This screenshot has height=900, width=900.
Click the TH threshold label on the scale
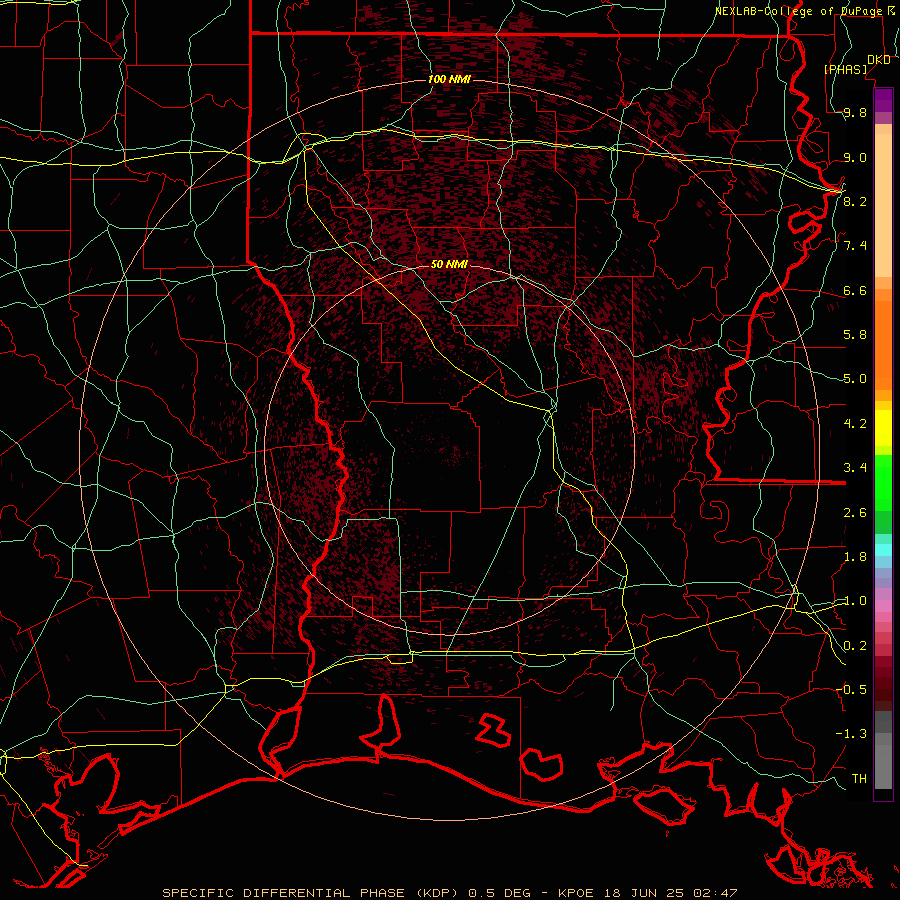tap(859, 779)
